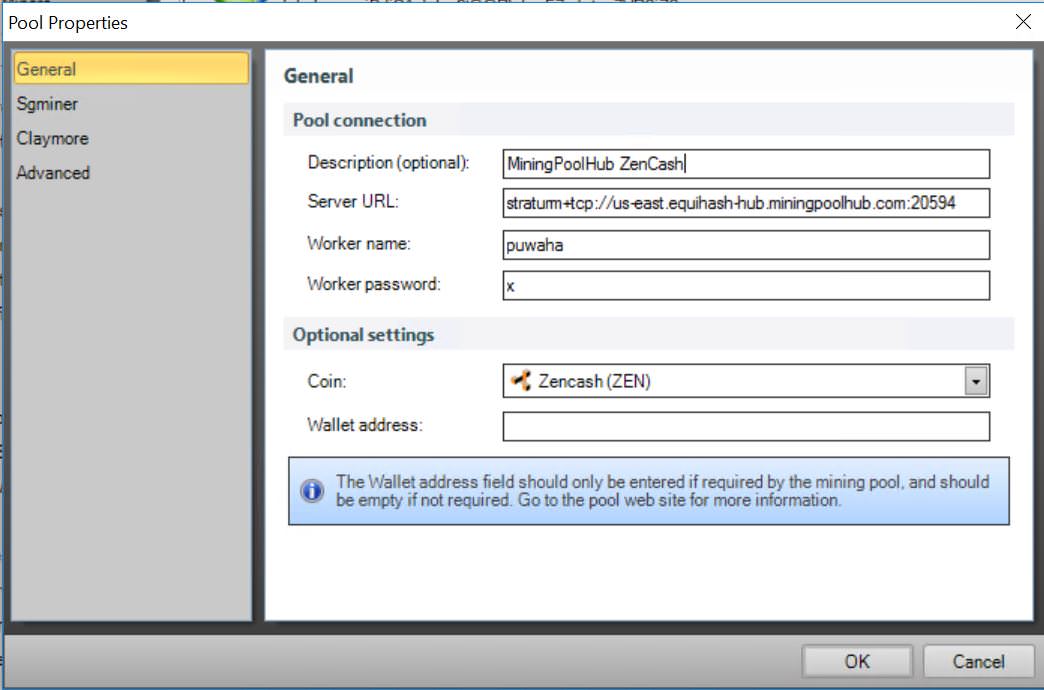Click the 'Server URL:' label

(x=353, y=202)
